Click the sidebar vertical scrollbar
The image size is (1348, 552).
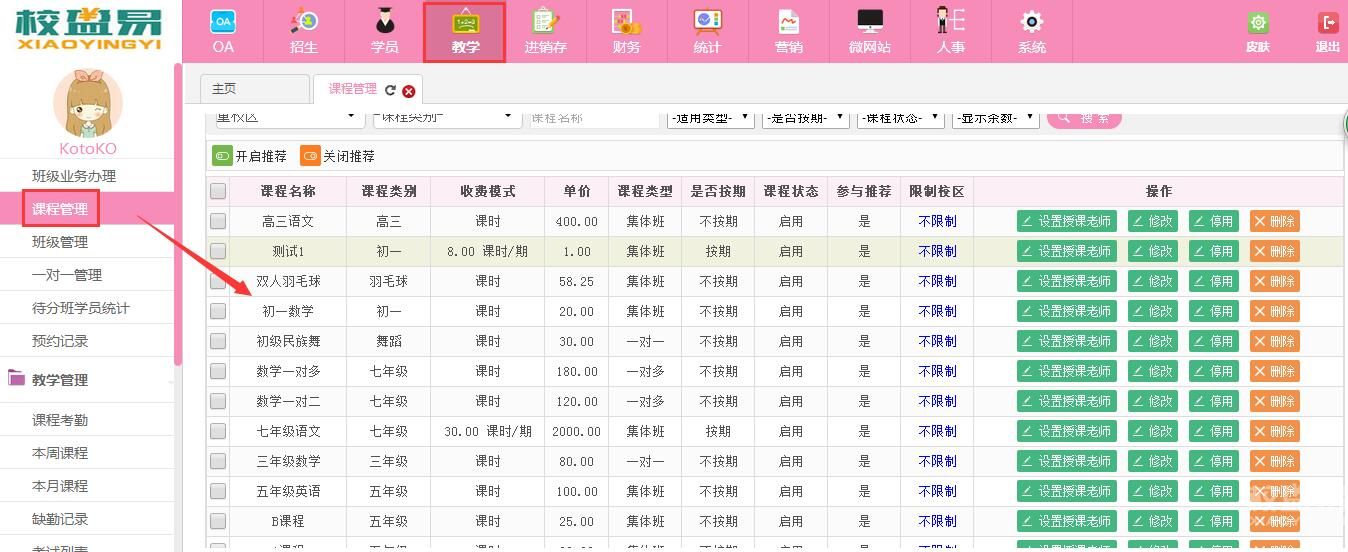tap(178, 215)
